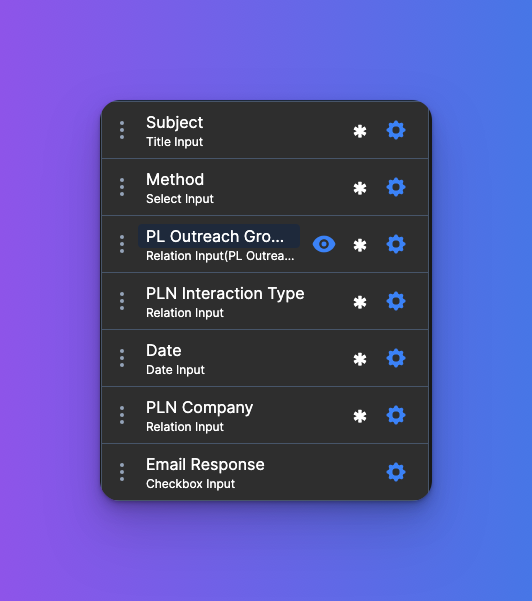Toggle required asterisk on PLN Company
The width and height of the screenshot is (532, 601).
(360, 416)
